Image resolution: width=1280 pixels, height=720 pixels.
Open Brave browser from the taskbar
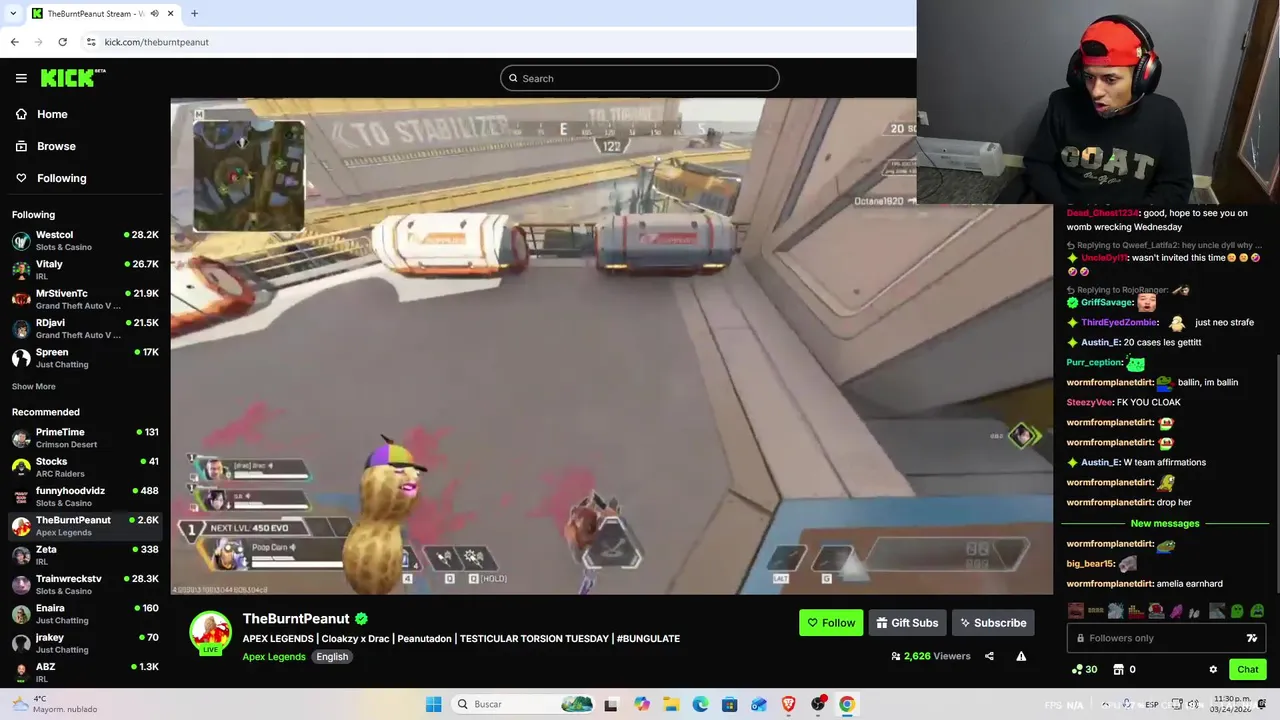pos(788,704)
